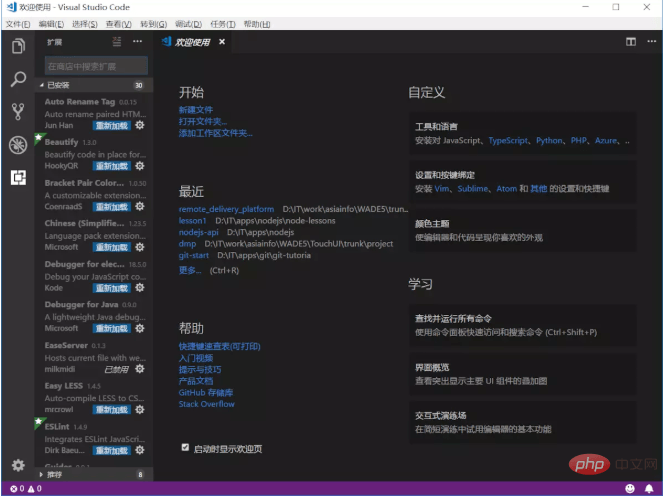
Task: Open 提示与技巧 link
Action: coord(200,370)
